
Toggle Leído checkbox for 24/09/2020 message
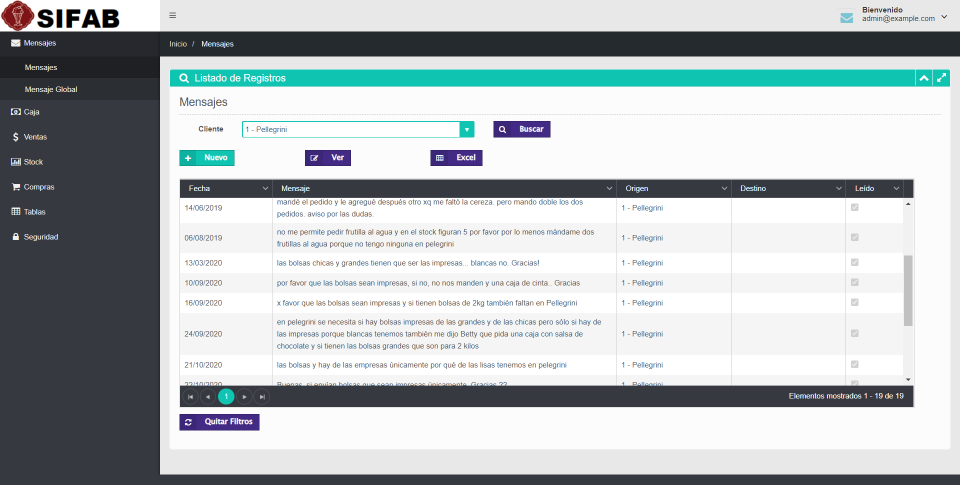point(853,333)
